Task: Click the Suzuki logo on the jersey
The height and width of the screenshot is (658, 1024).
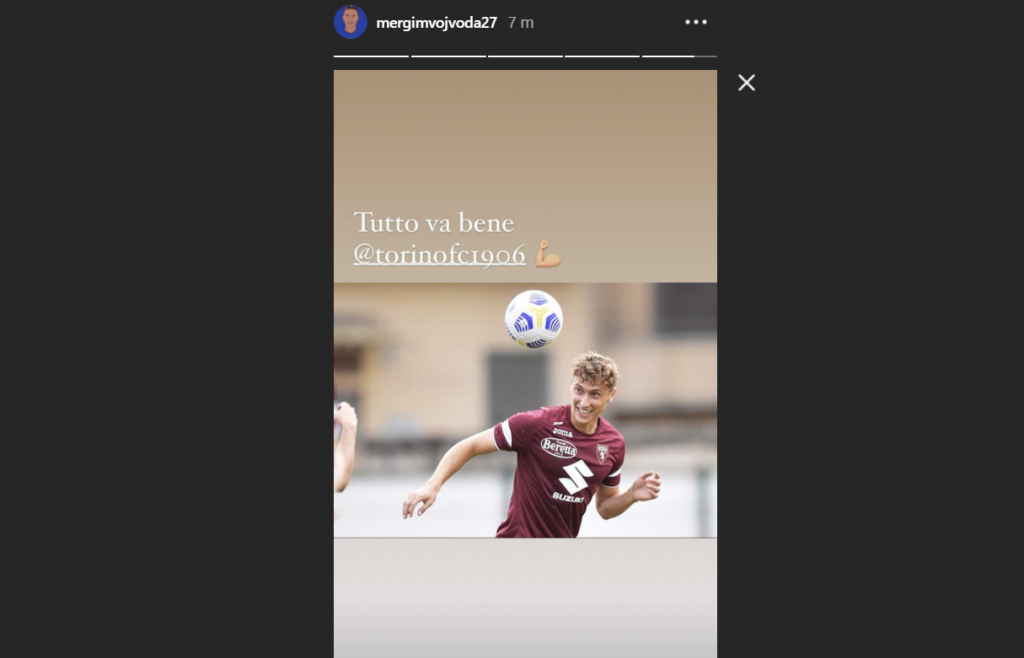Action: pos(574,482)
